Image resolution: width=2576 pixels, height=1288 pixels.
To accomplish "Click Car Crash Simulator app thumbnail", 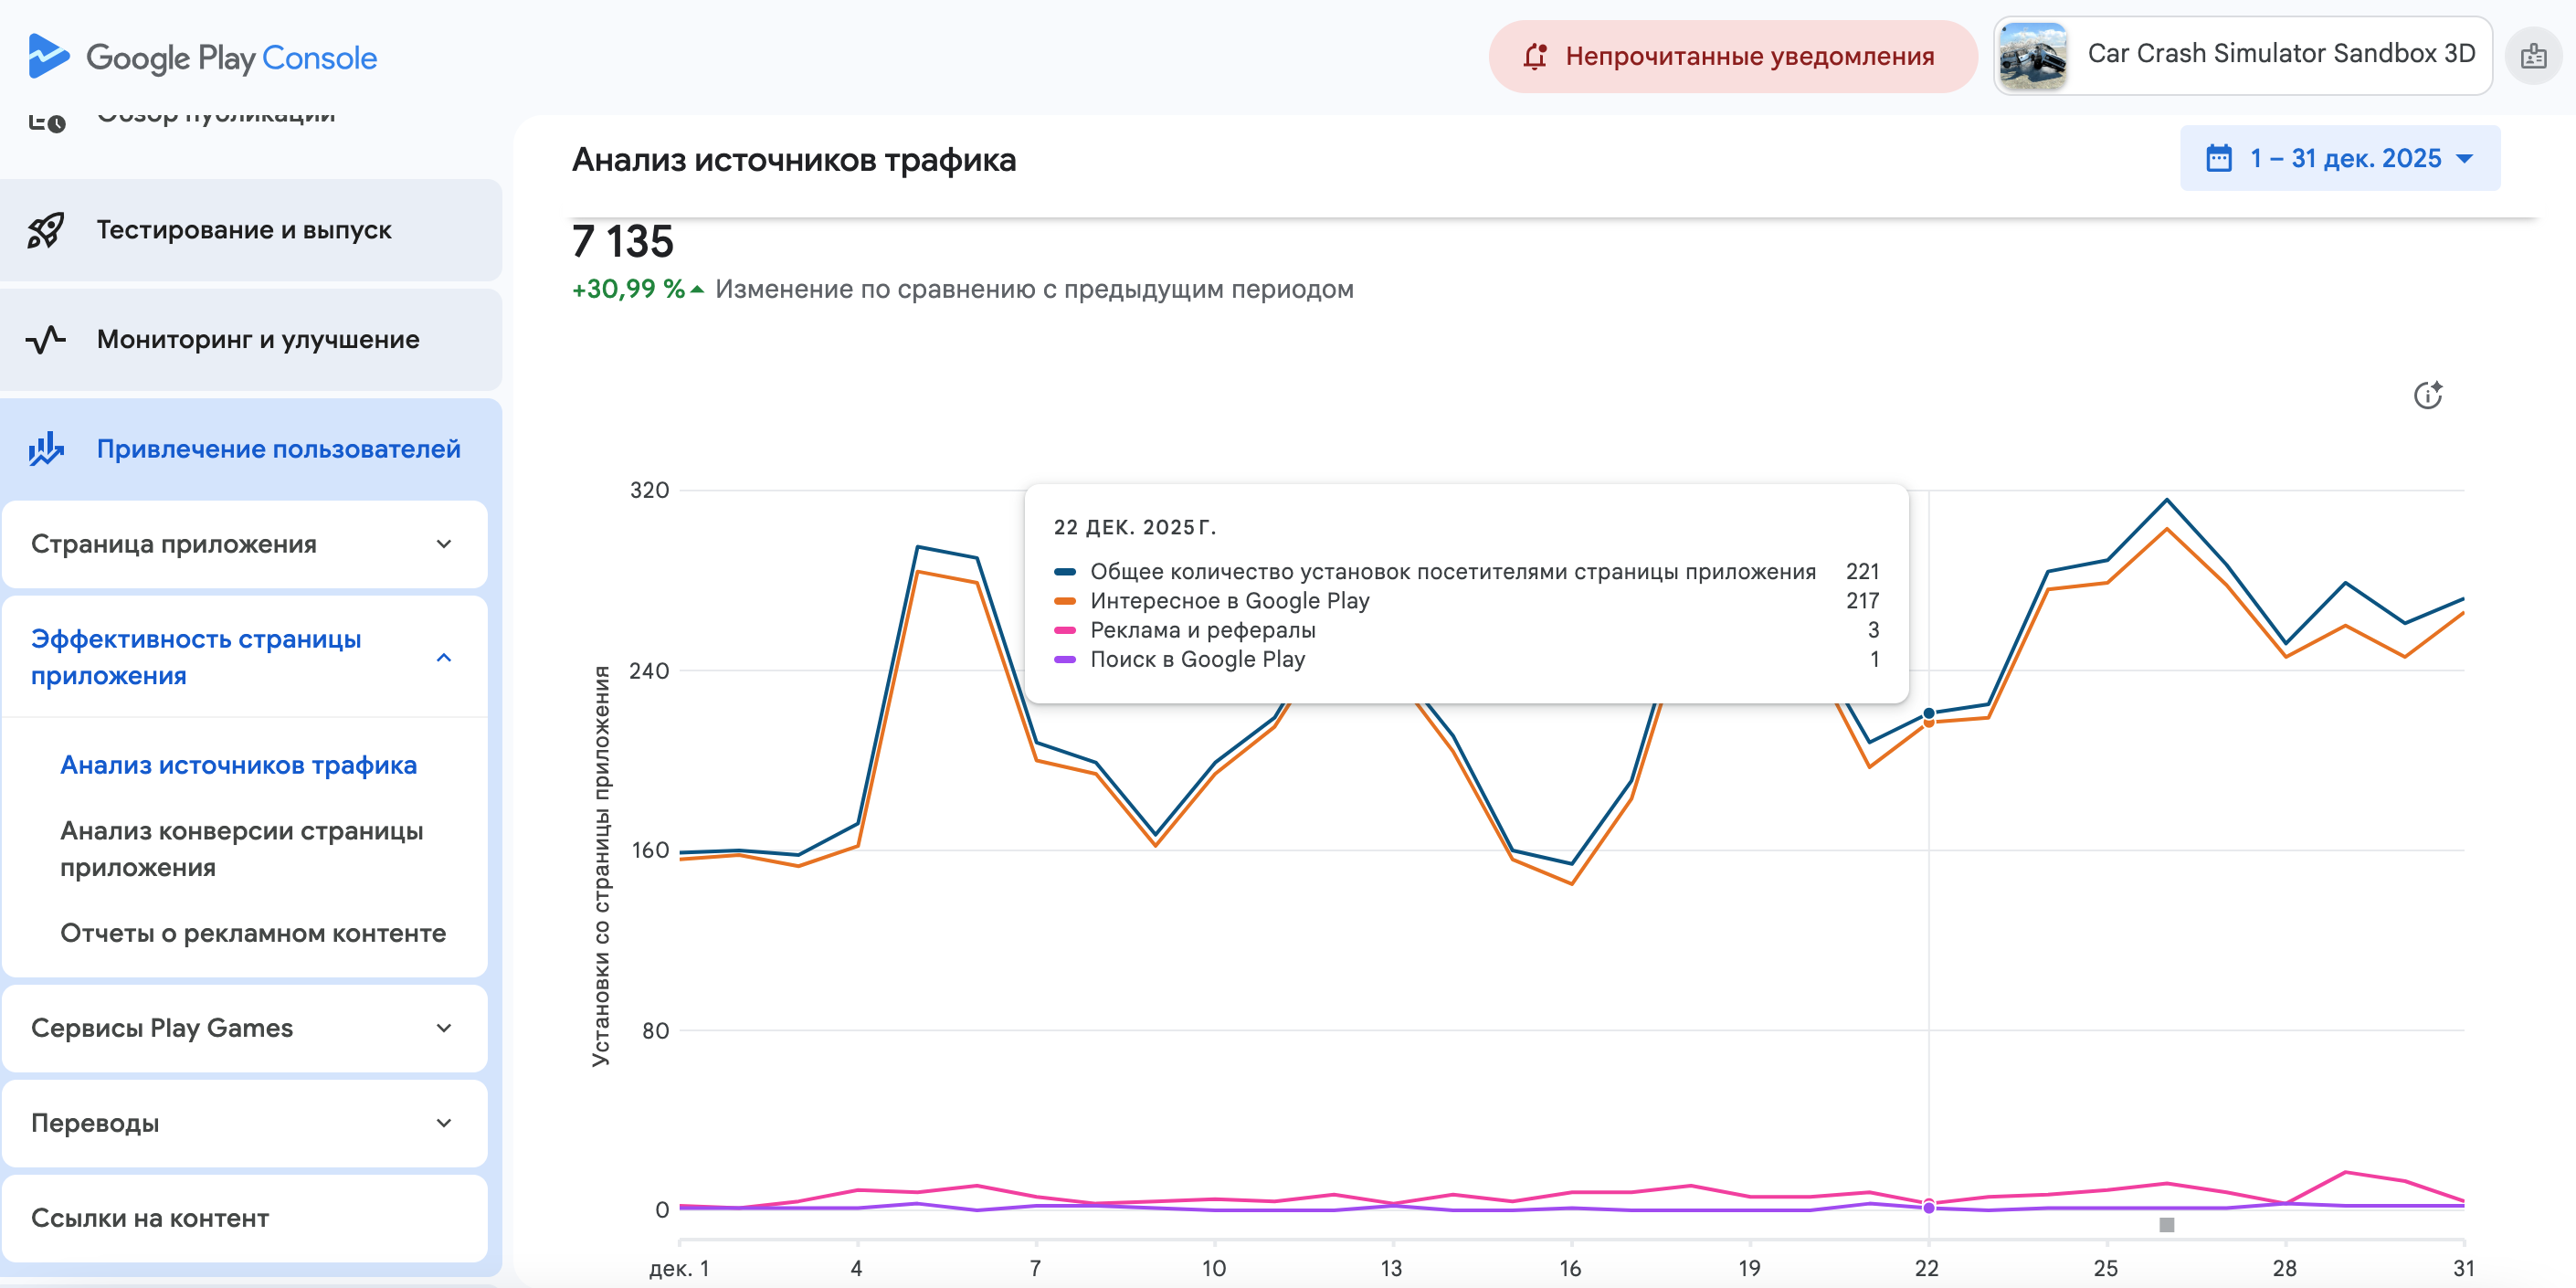I will [2032, 56].
